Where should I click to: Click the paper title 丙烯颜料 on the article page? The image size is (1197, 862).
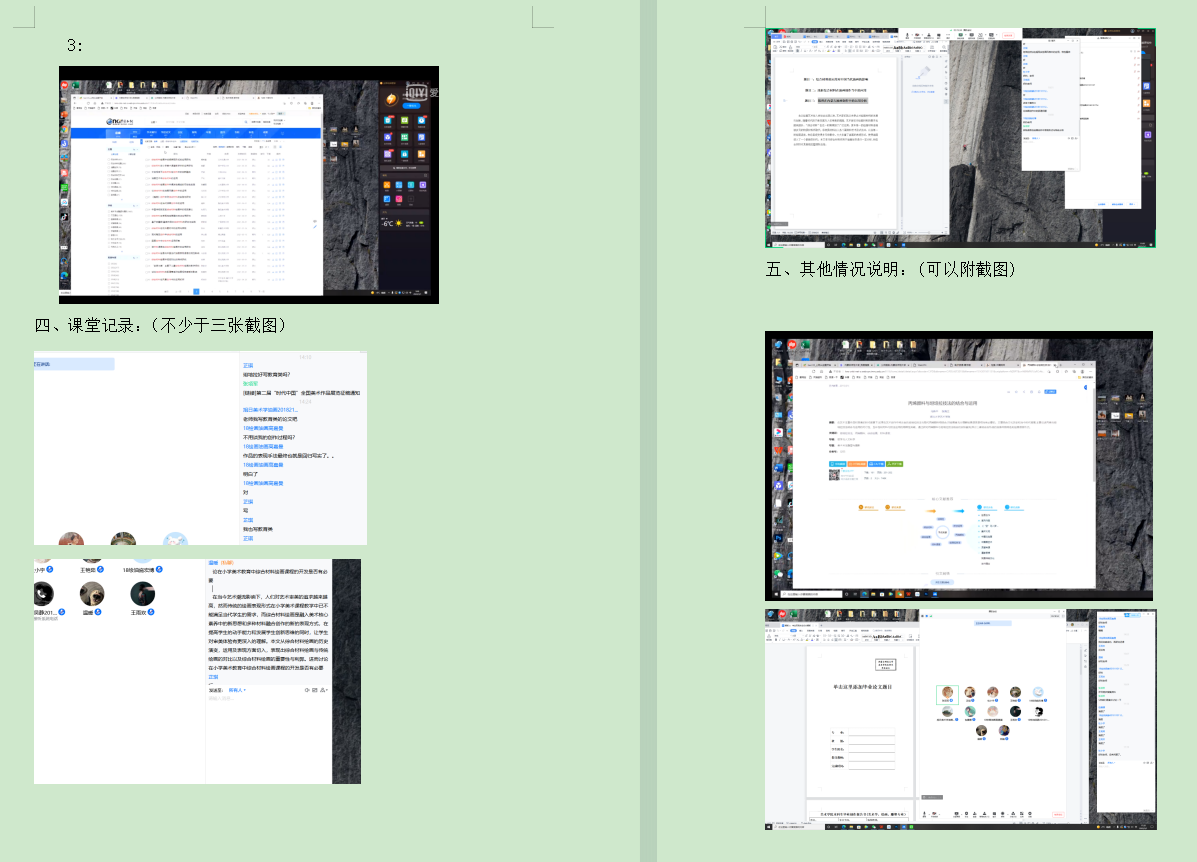coord(945,403)
